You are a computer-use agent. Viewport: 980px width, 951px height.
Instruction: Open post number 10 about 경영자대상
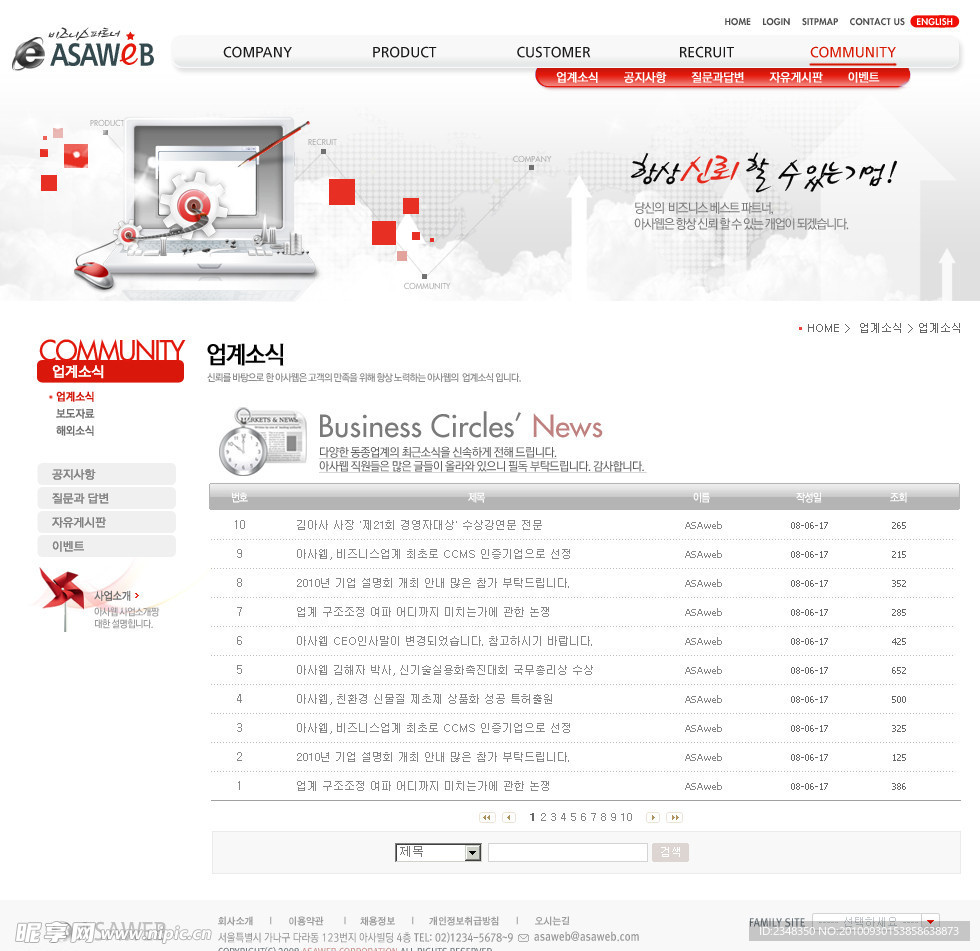click(419, 525)
